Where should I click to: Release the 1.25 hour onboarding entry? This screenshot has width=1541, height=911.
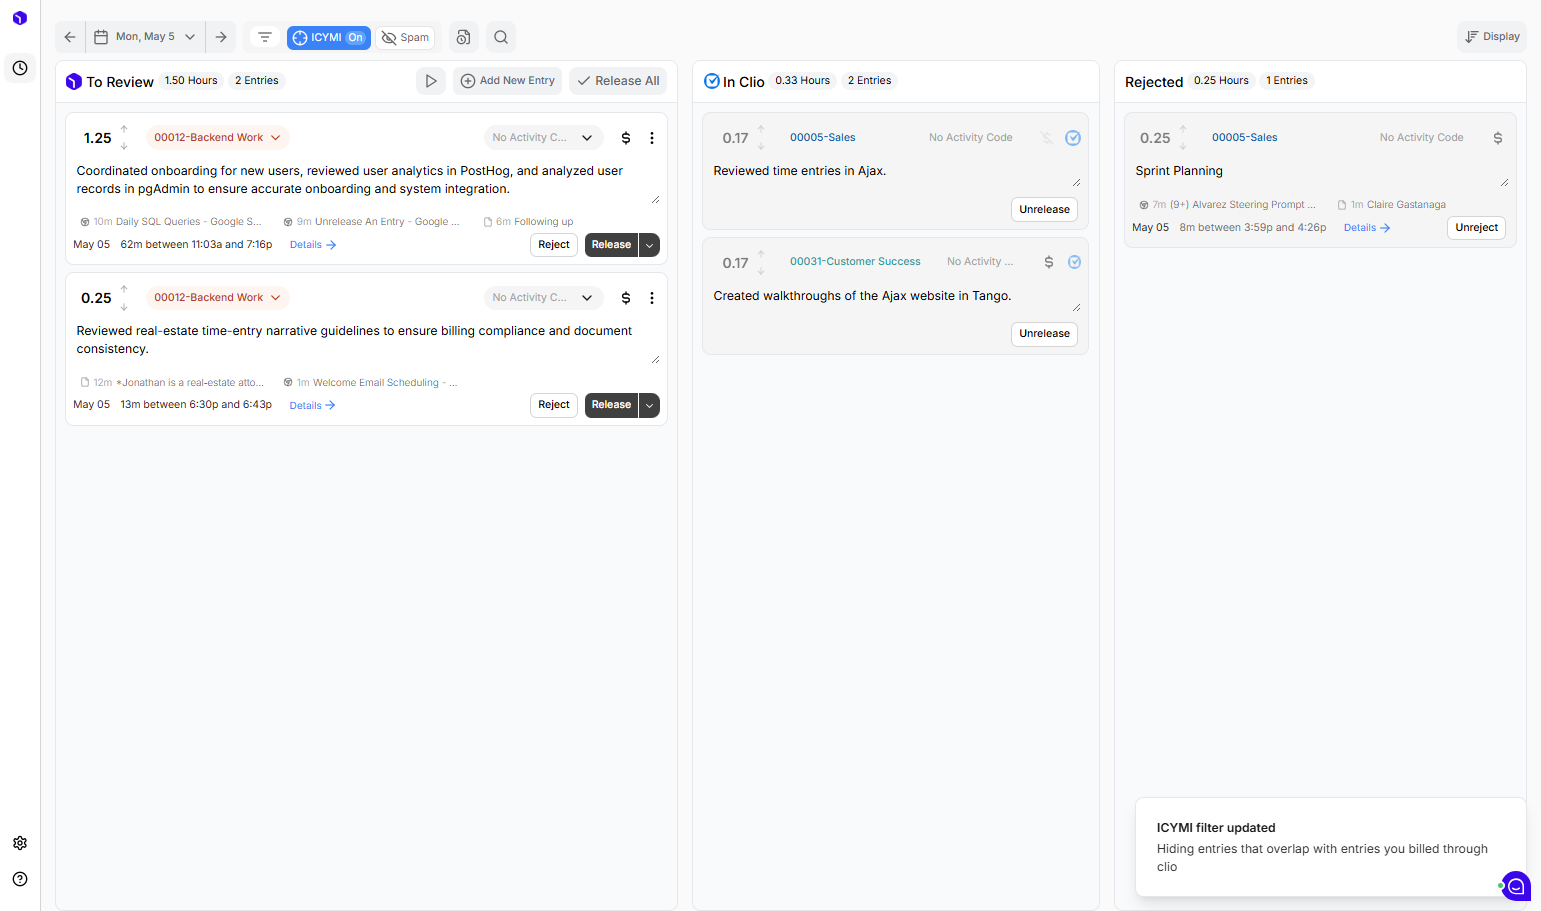(x=611, y=245)
